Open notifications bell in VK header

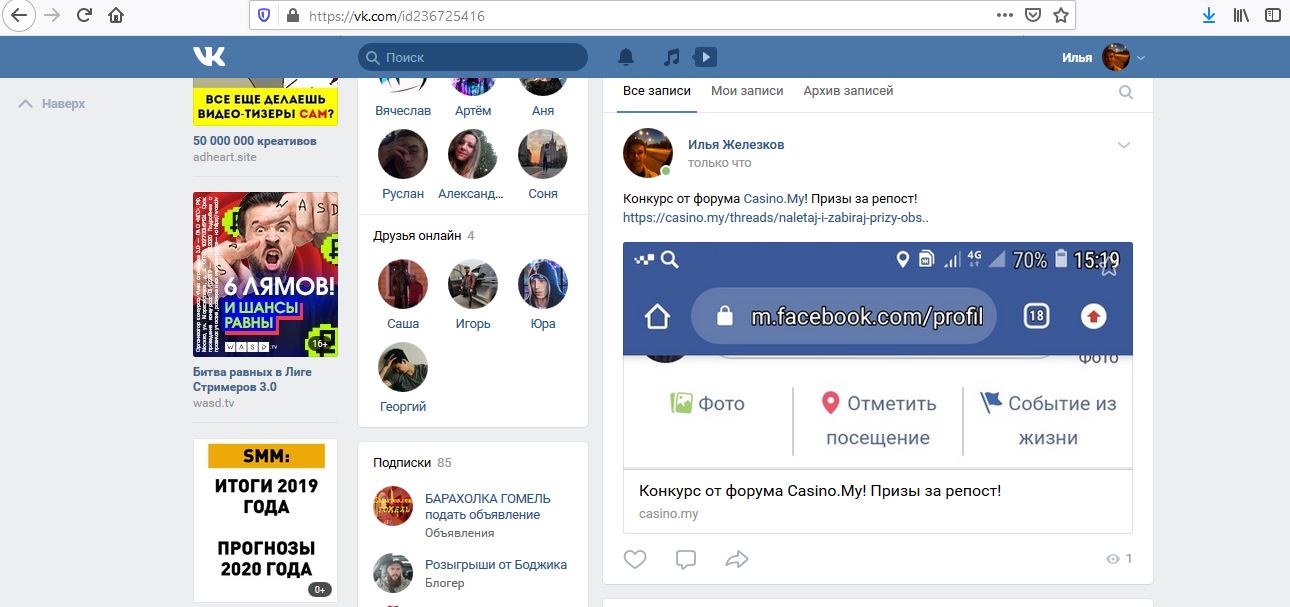click(x=626, y=57)
